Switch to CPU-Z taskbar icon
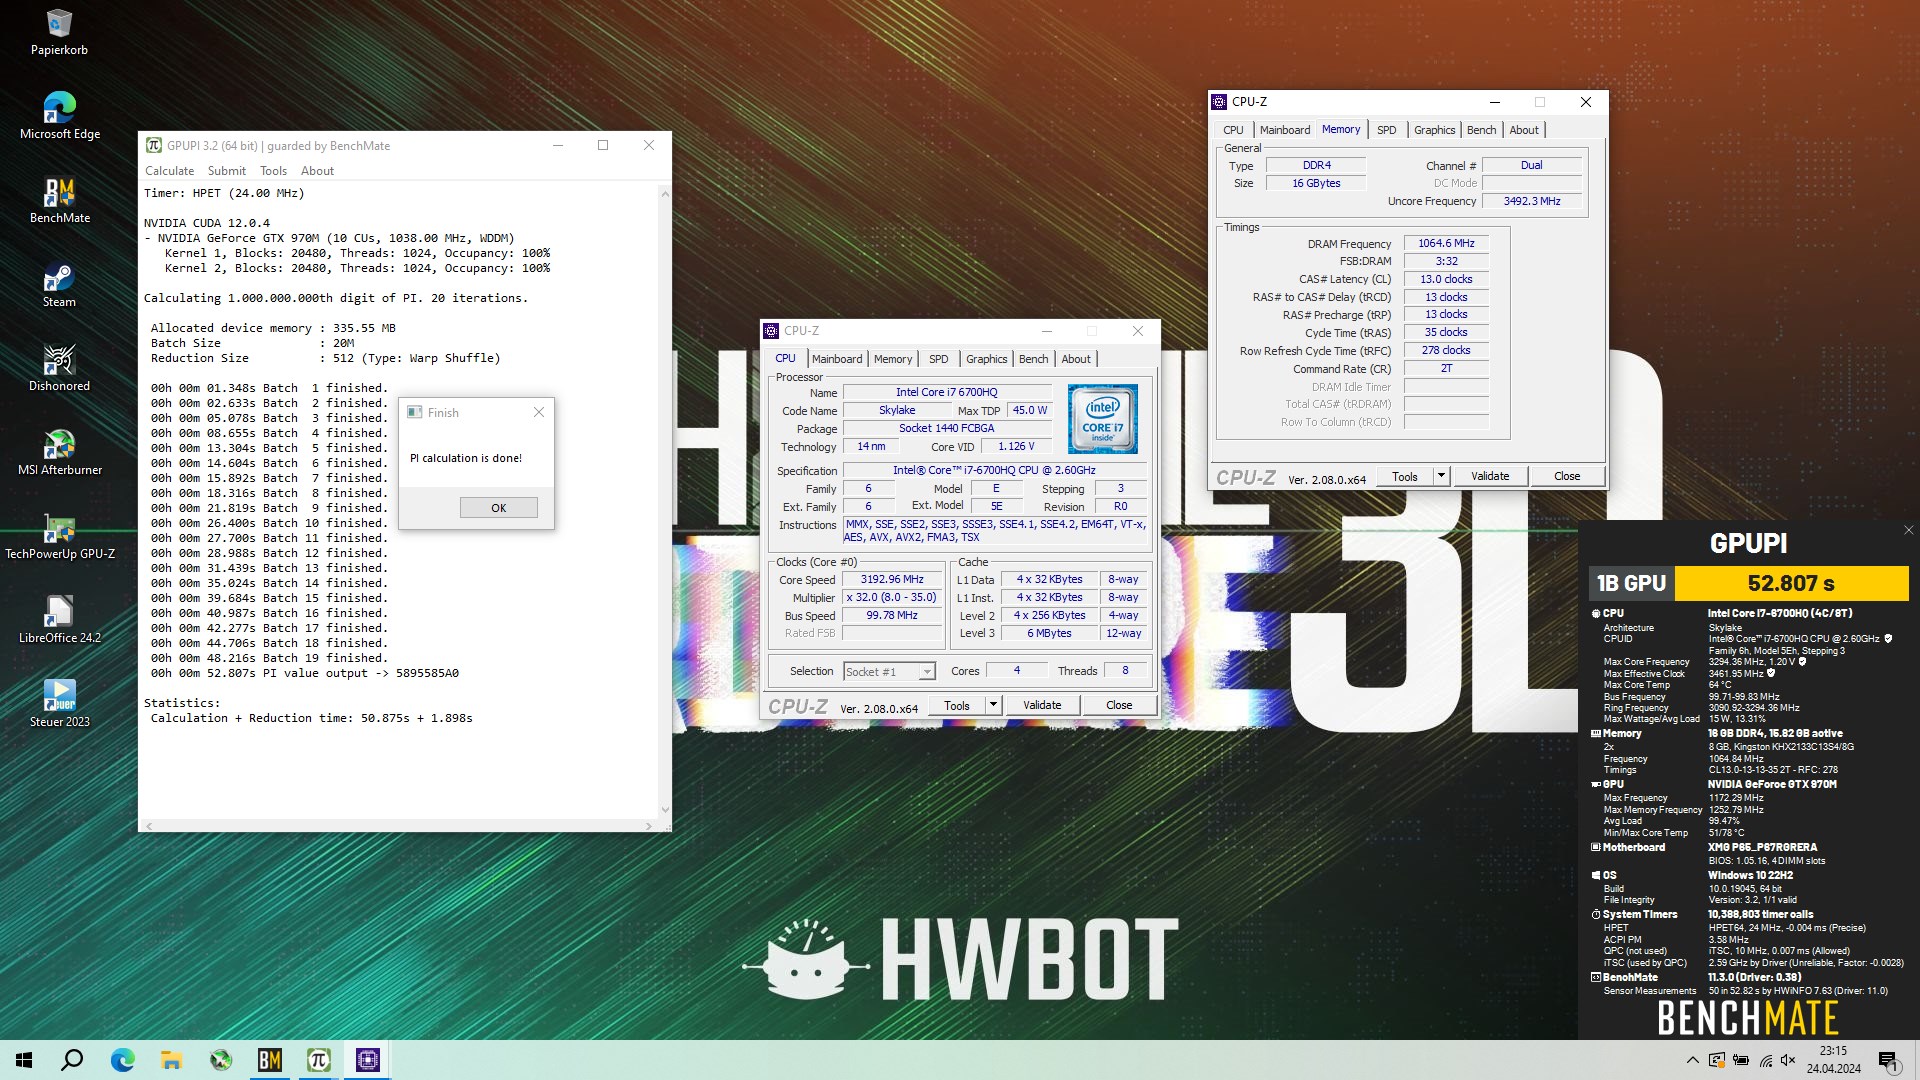The height and width of the screenshot is (1080, 1920). pos(367,1060)
